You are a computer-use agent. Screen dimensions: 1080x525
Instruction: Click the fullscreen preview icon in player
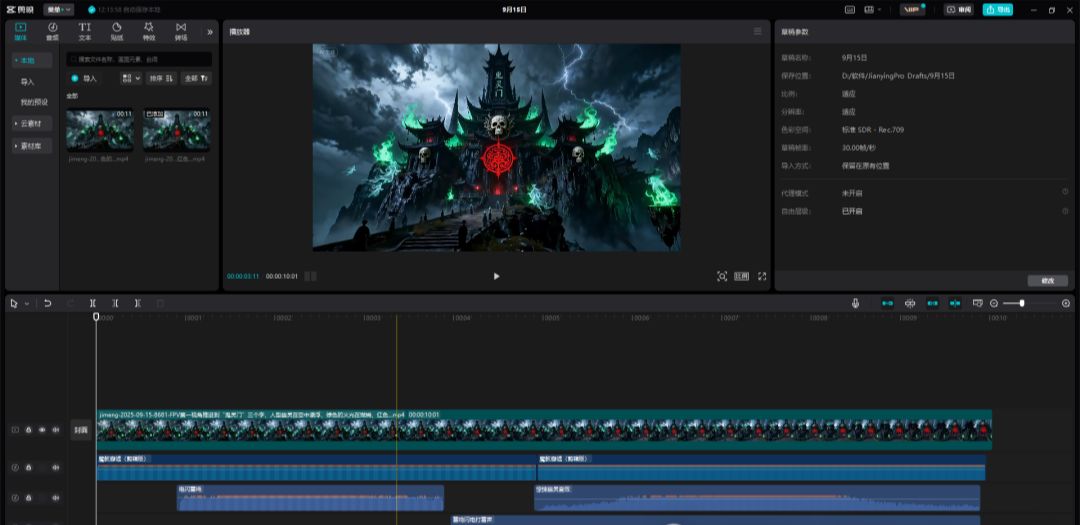click(x=762, y=276)
